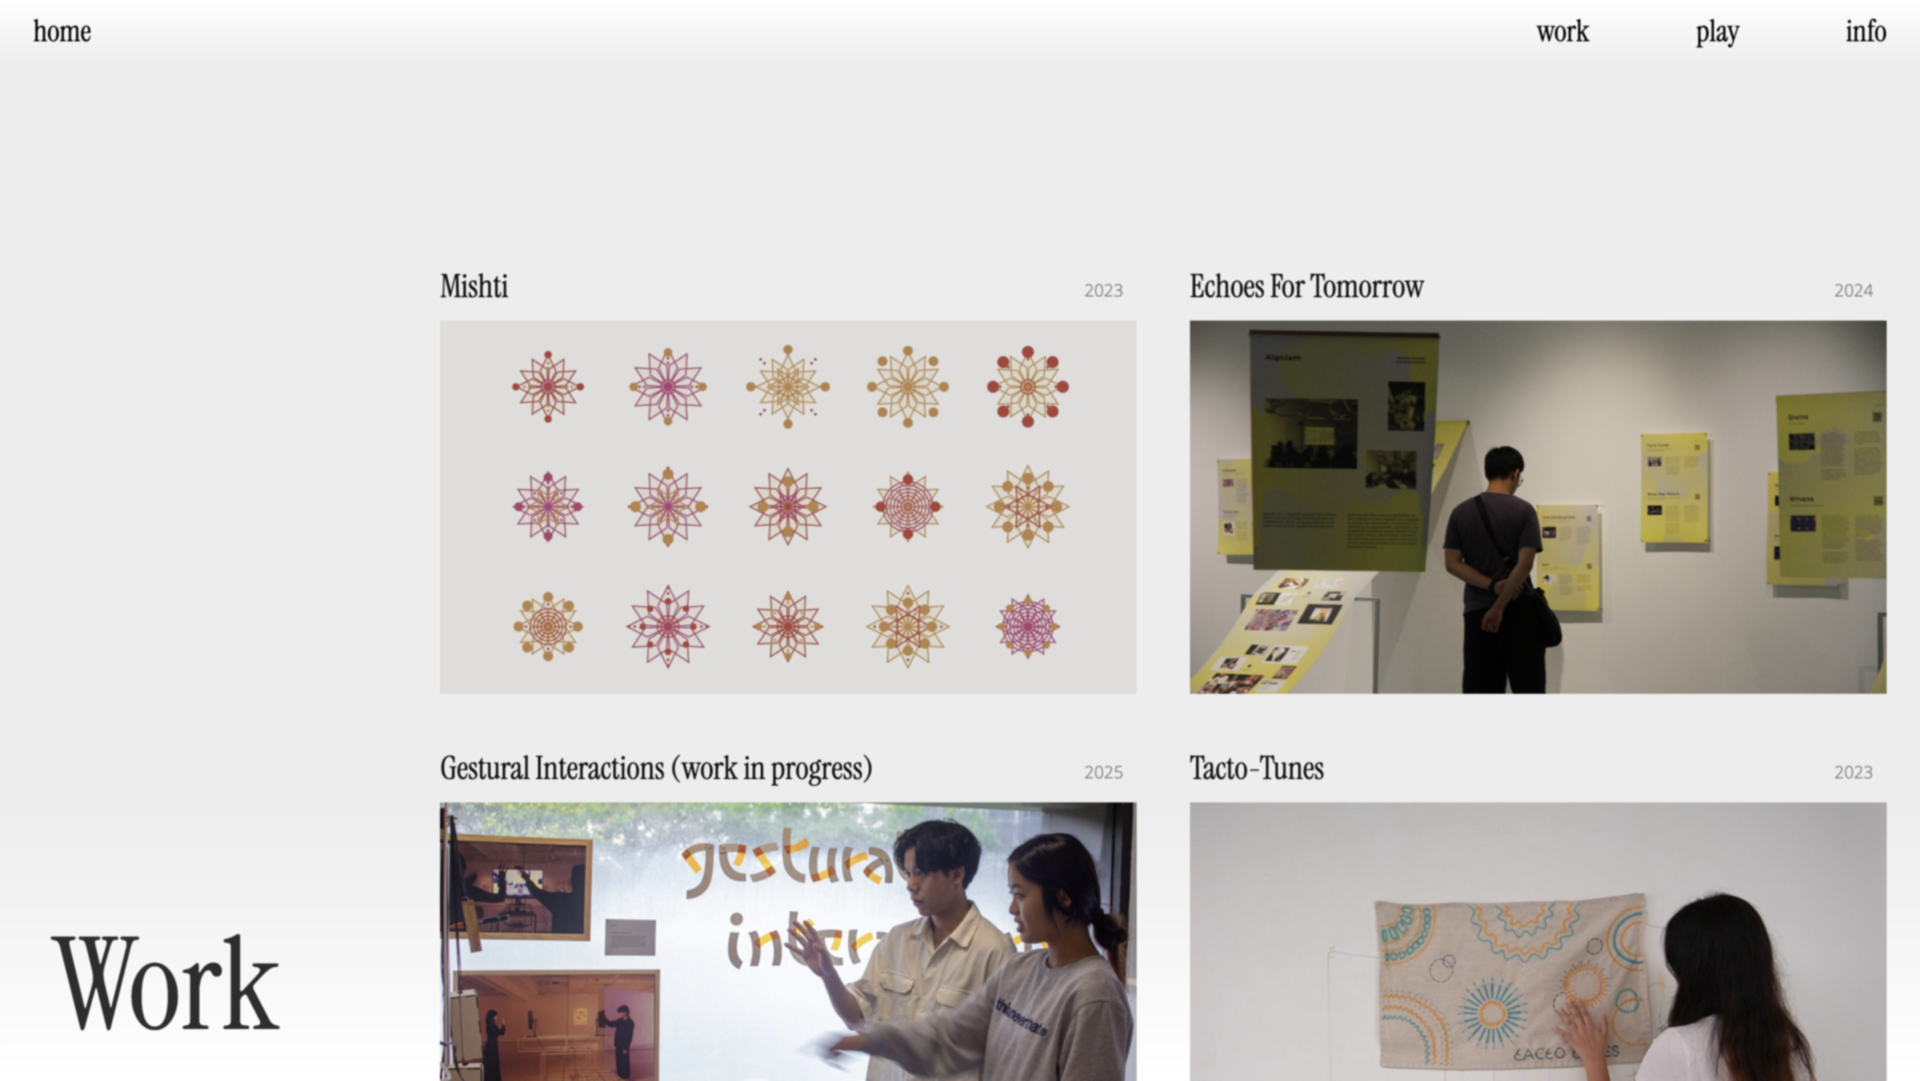Click the large Work page heading
The height and width of the screenshot is (1081, 1920).
click(166, 984)
